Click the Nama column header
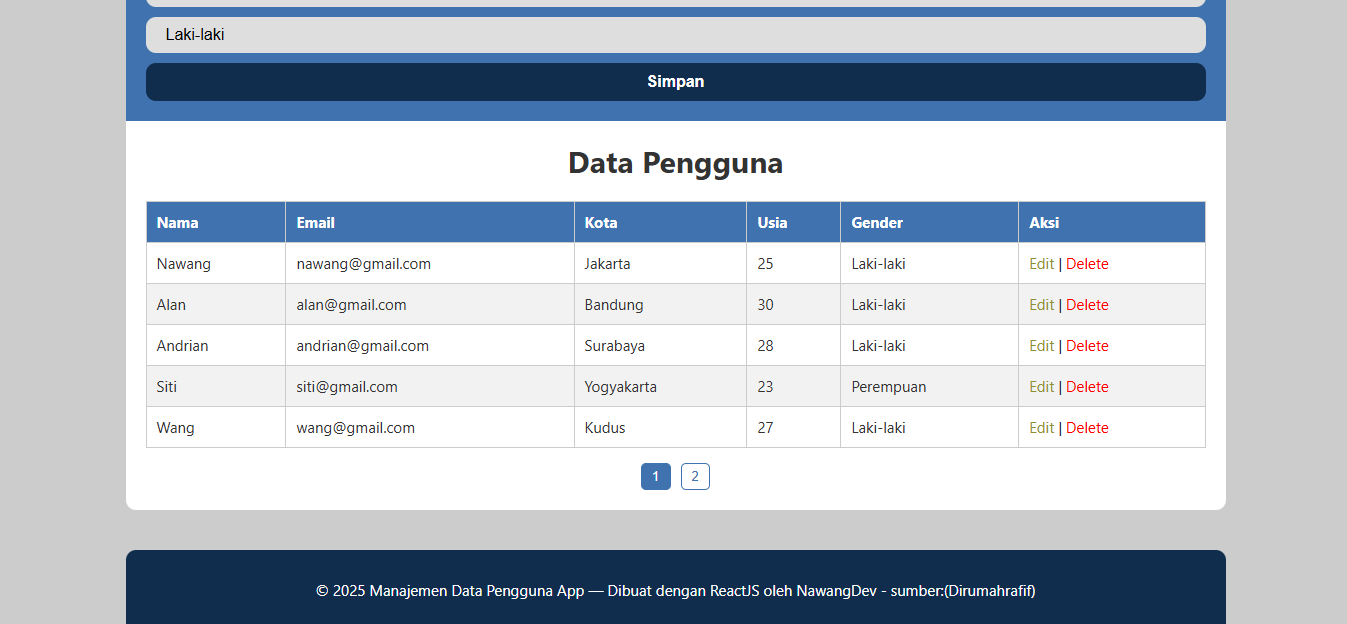 [x=178, y=223]
